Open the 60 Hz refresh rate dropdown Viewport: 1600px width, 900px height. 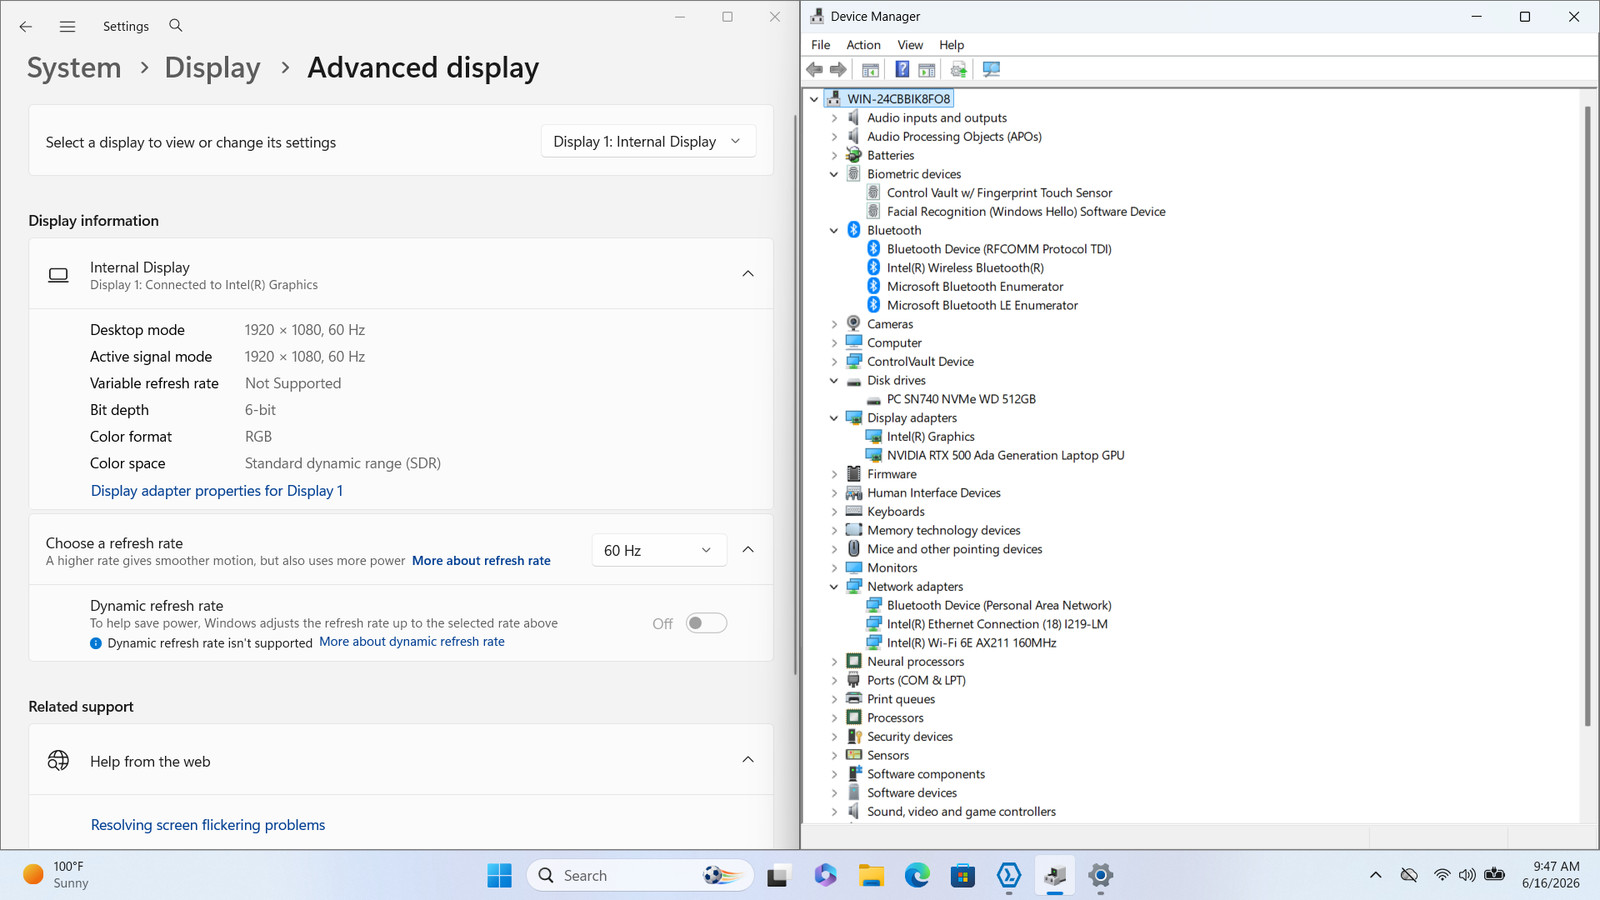(x=658, y=550)
